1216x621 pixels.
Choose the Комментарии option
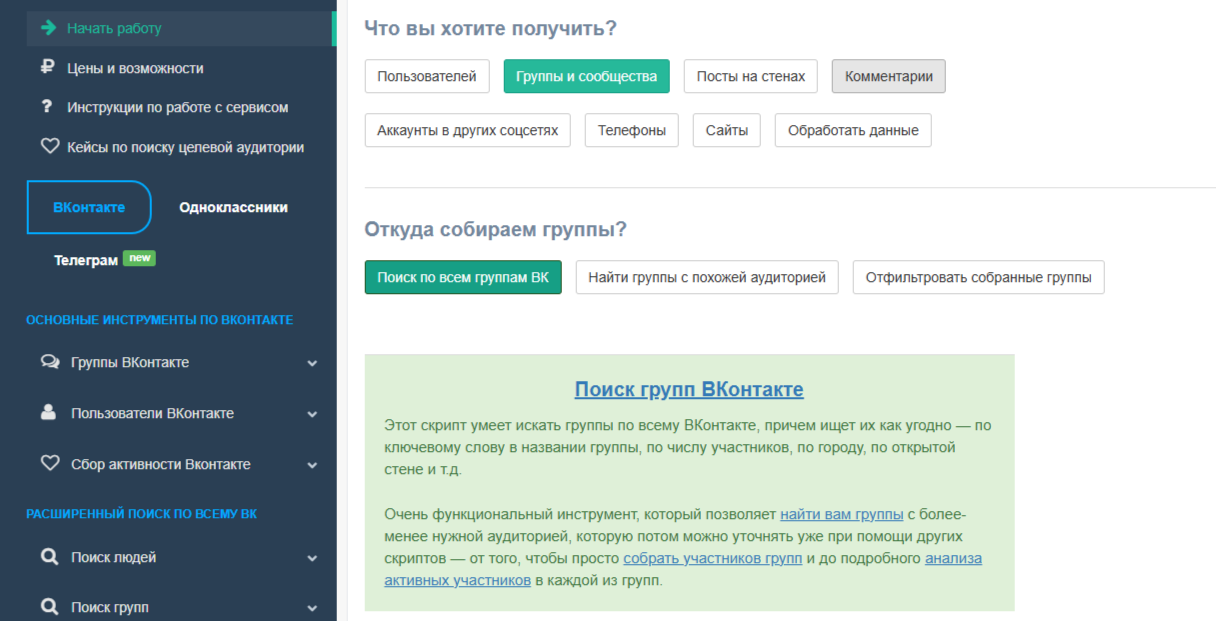click(x=889, y=76)
